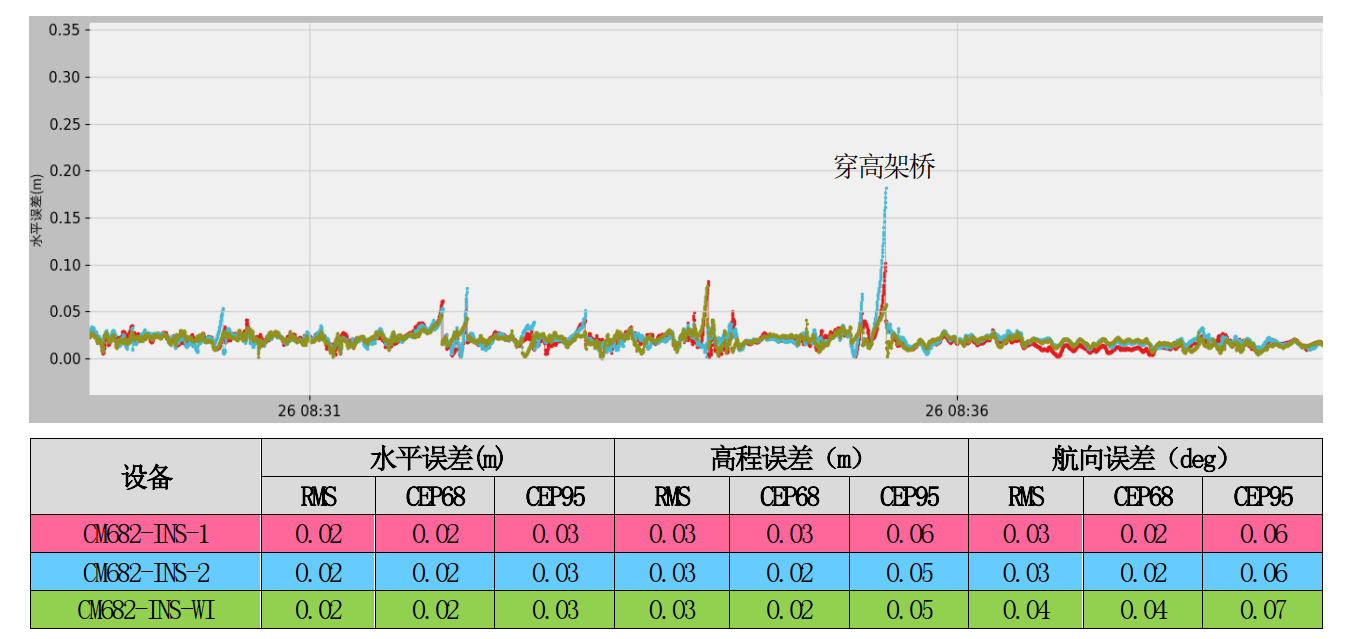
Task: Click CEP95 header under 航向误差
Action: click(x=1262, y=496)
